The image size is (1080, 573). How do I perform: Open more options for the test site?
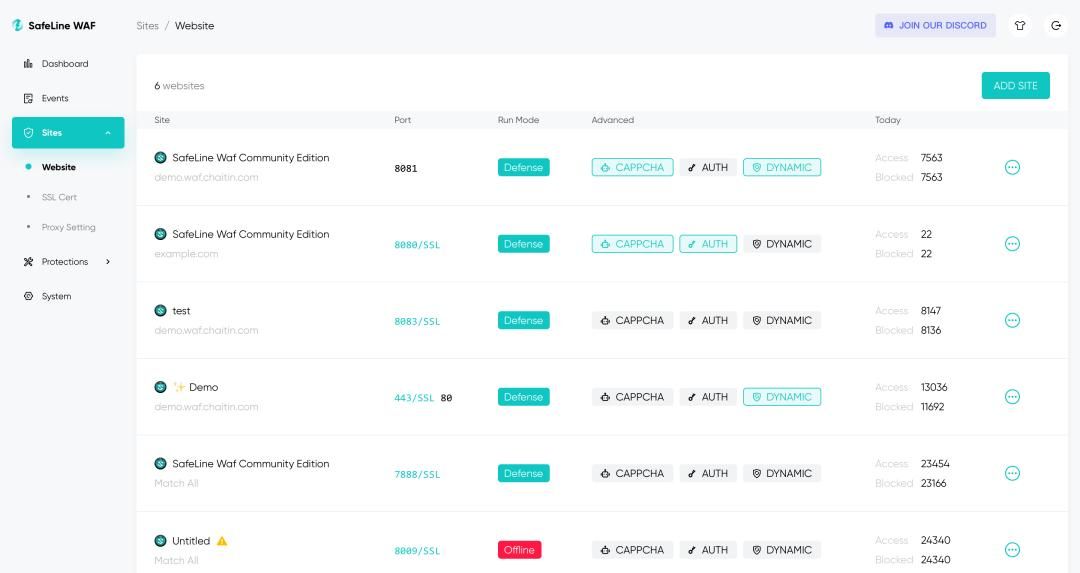pyautogui.click(x=1012, y=320)
